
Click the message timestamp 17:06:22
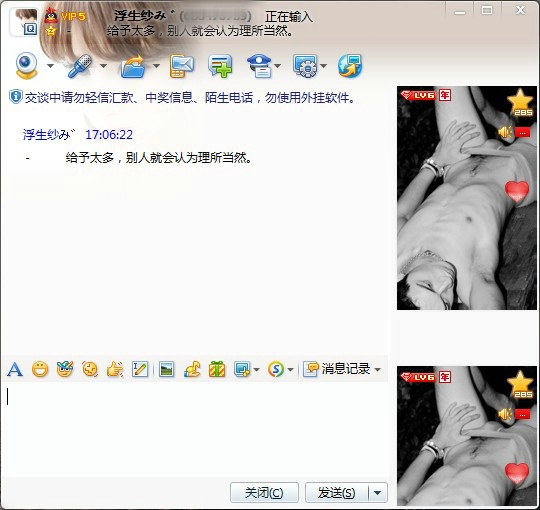tap(109, 134)
